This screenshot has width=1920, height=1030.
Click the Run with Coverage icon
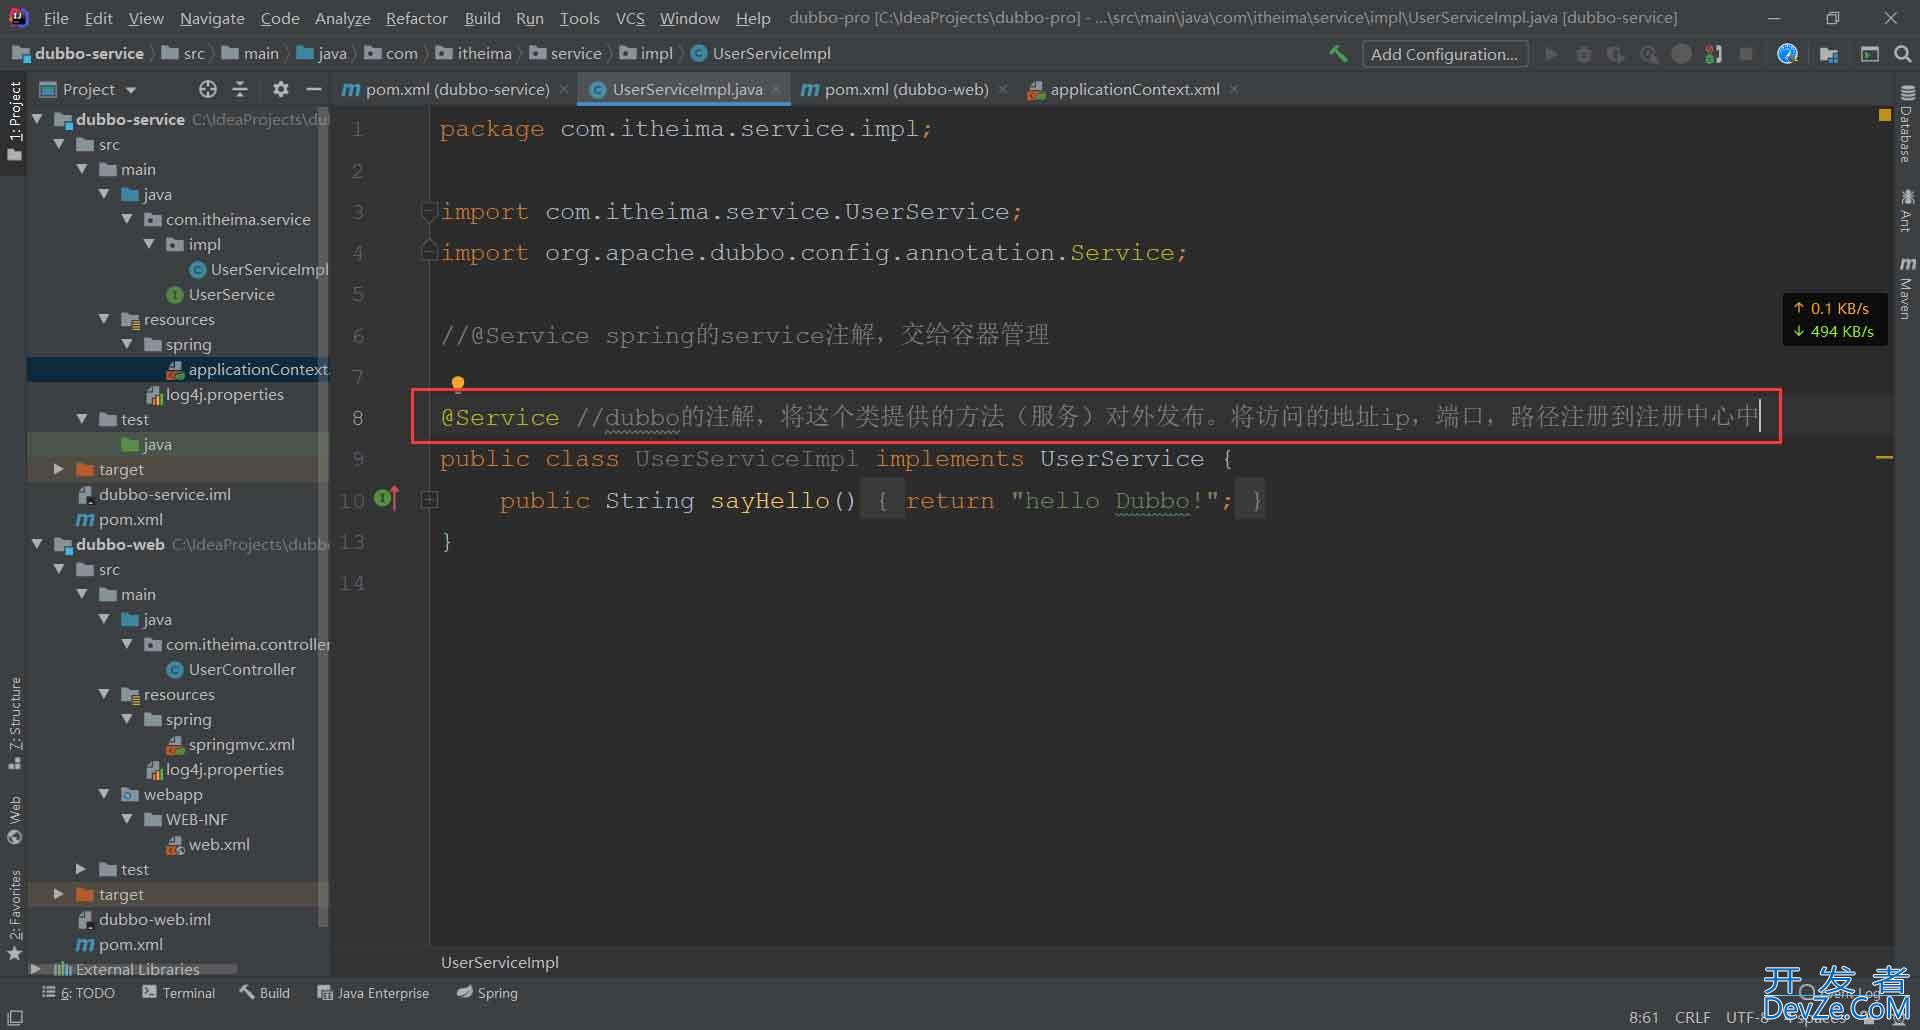(x=1615, y=54)
